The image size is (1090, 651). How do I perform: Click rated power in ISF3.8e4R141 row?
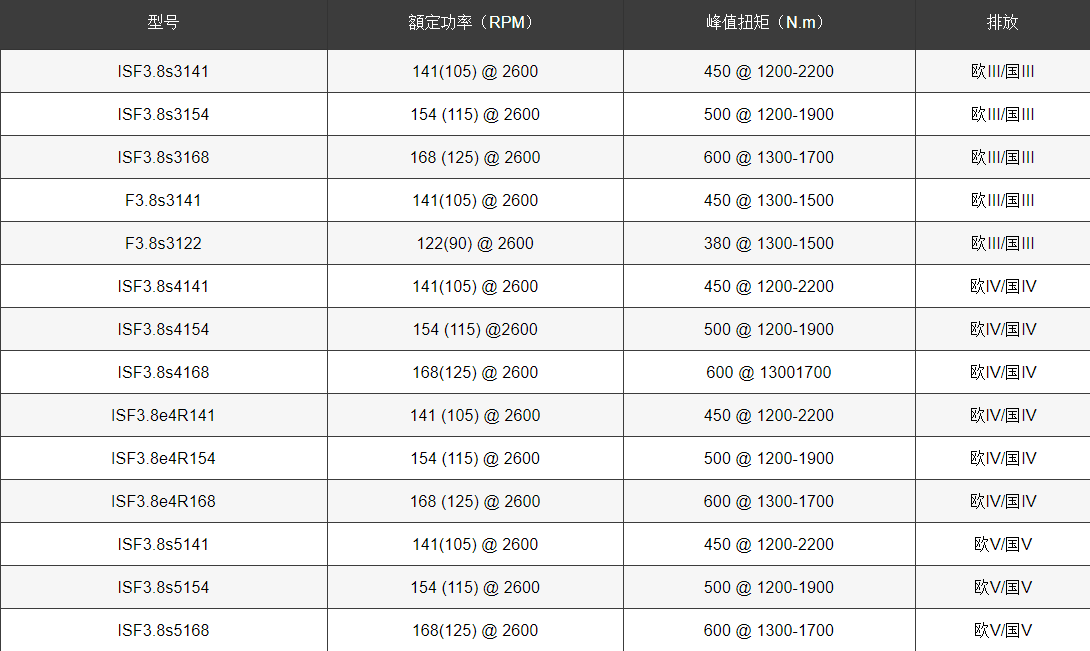pos(475,416)
